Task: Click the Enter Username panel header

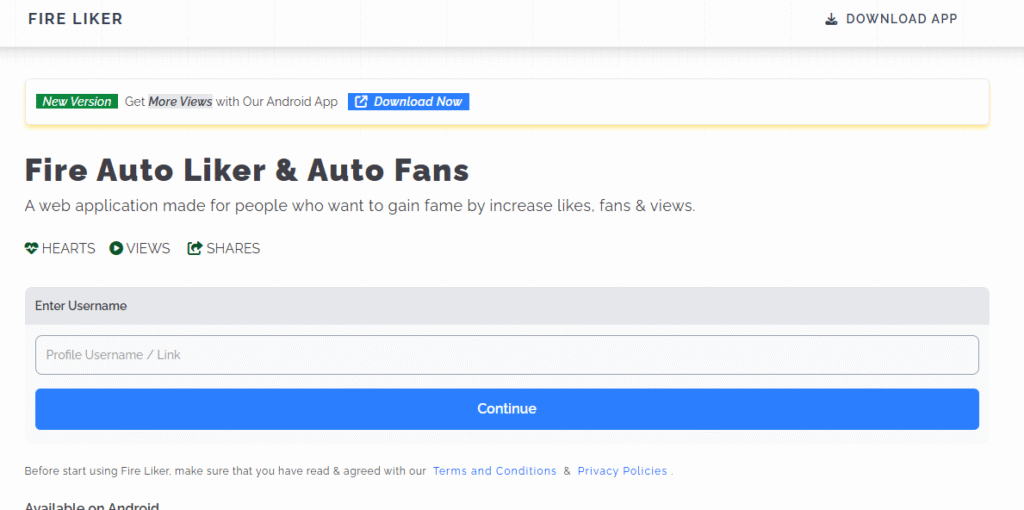Action: [x=506, y=306]
